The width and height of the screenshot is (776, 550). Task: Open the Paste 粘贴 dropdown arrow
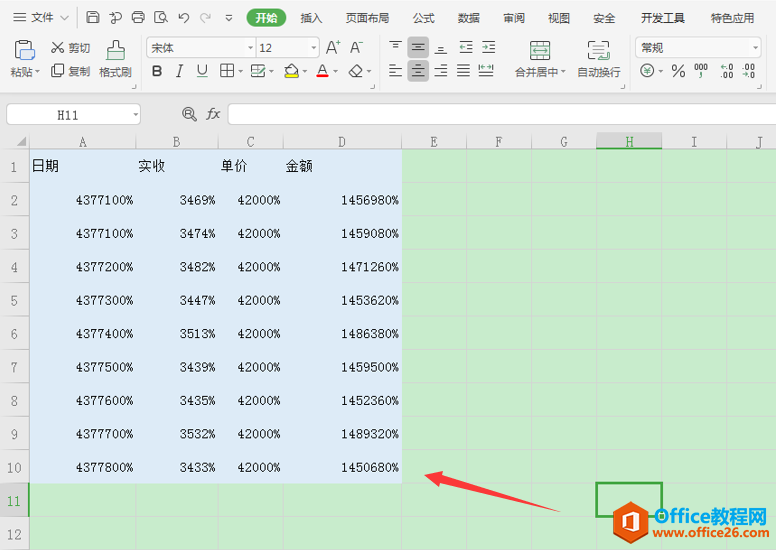click(37, 72)
